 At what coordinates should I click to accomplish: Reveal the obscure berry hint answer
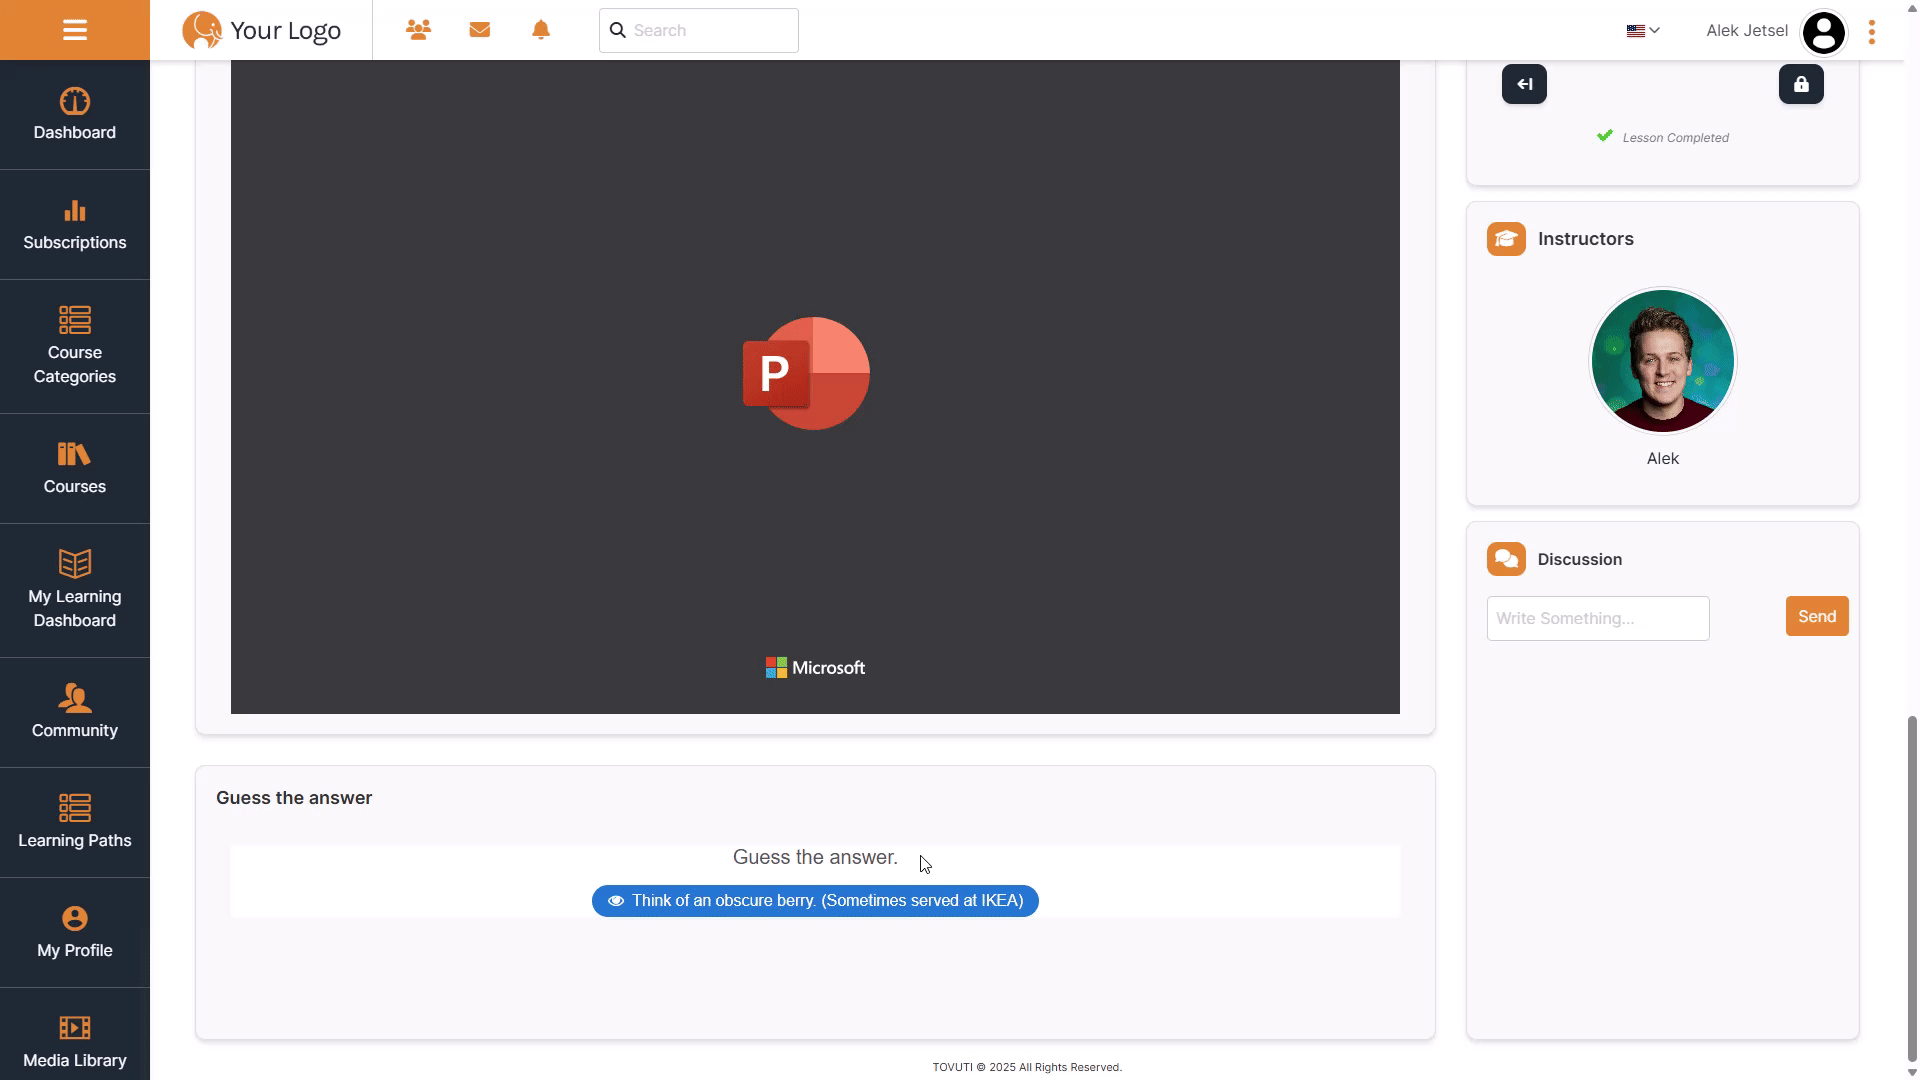tap(815, 901)
